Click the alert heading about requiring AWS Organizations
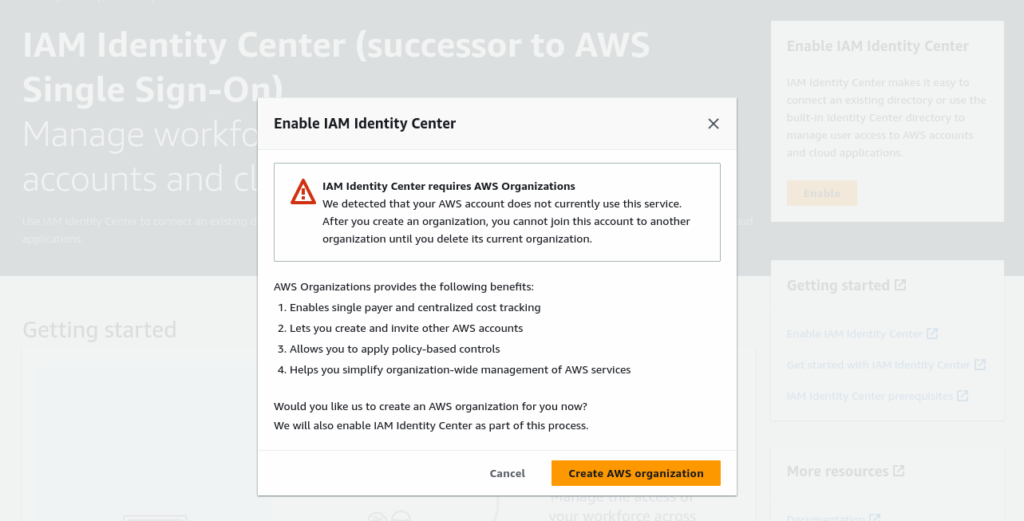The image size is (1024, 521). [x=448, y=186]
